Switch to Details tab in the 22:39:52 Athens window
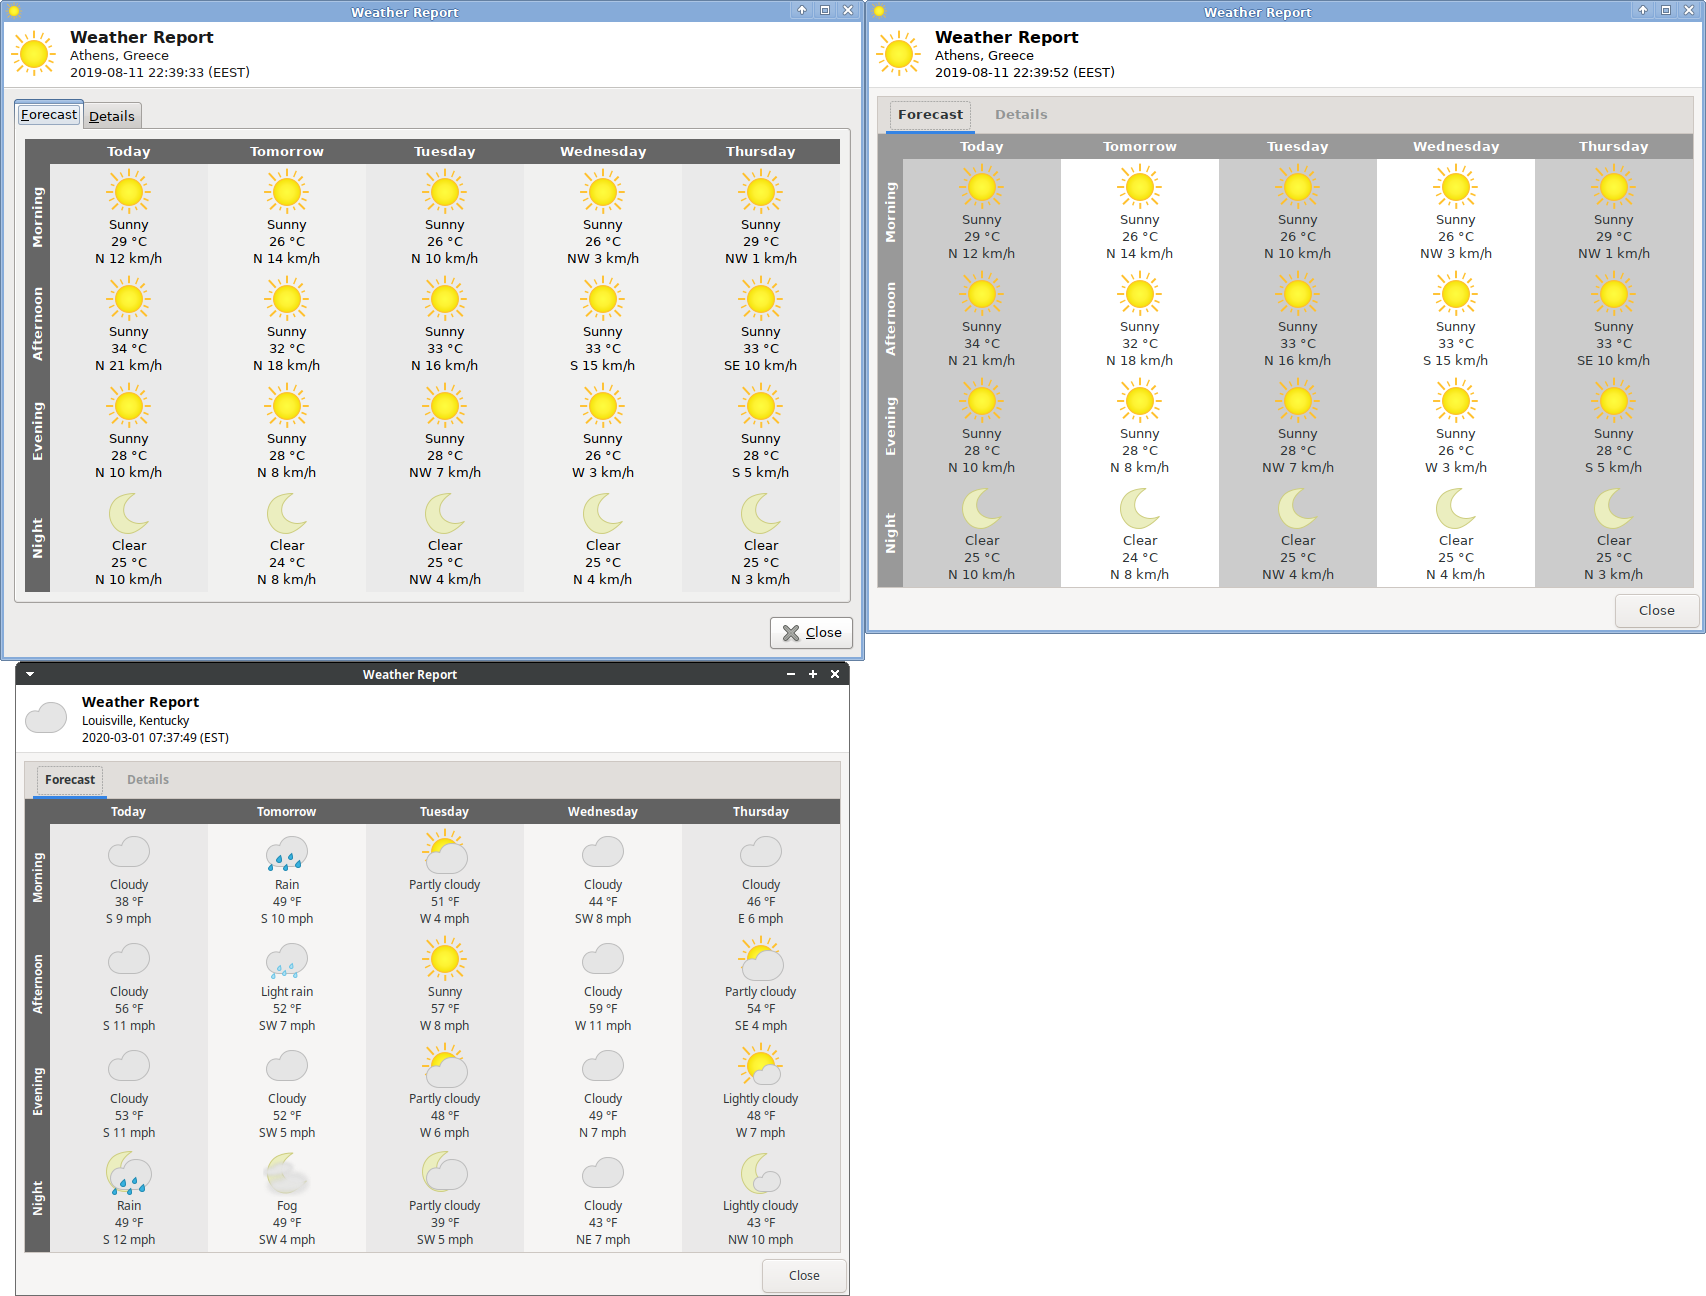The width and height of the screenshot is (1706, 1296). point(1021,115)
